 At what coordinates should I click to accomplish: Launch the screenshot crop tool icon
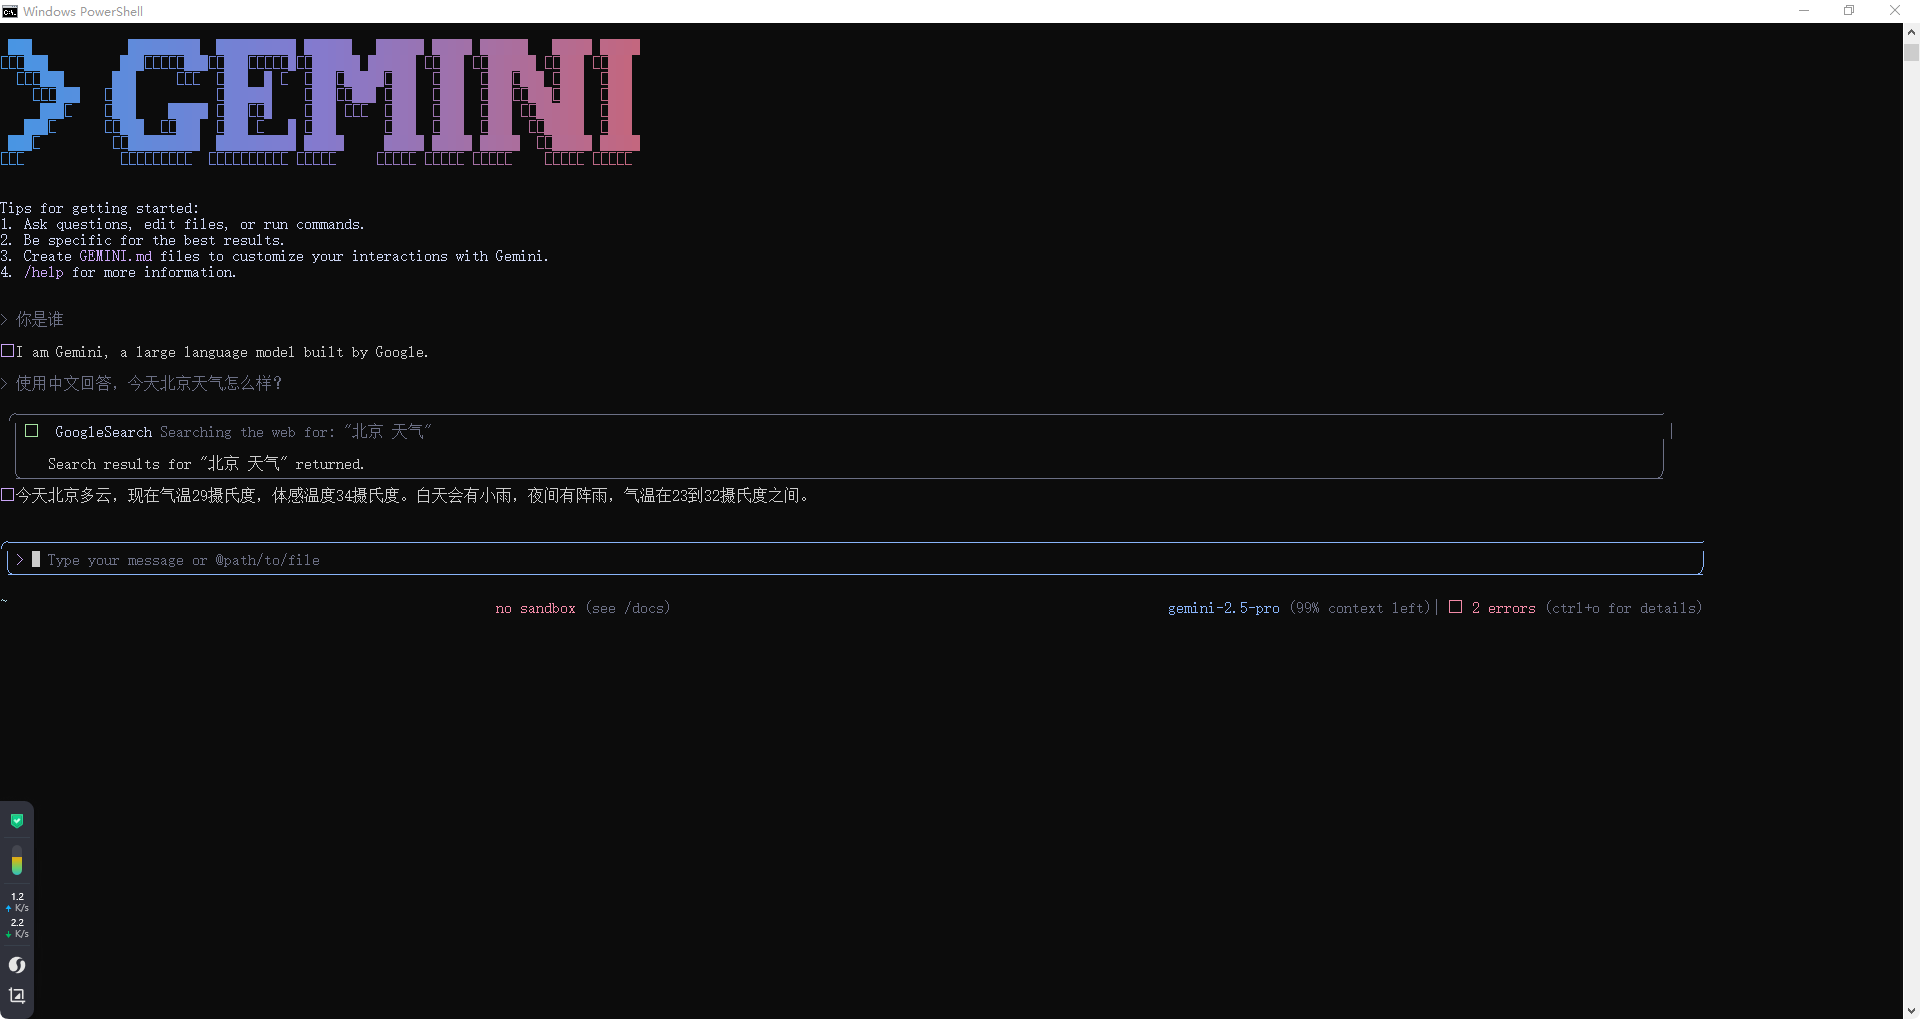click(17, 995)
